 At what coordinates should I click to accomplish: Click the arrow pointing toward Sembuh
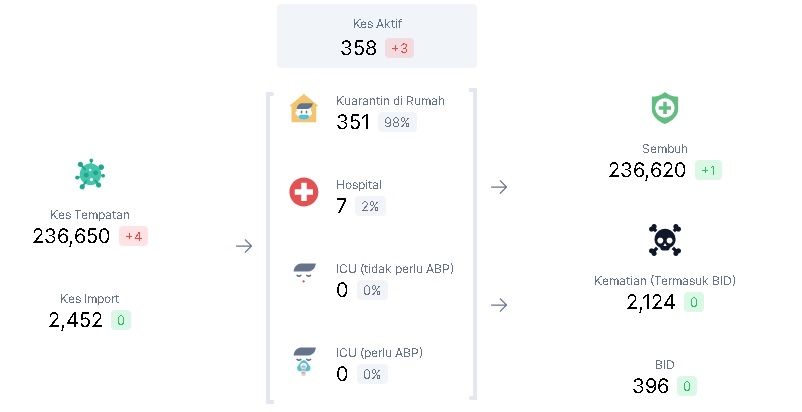point(499,187)
